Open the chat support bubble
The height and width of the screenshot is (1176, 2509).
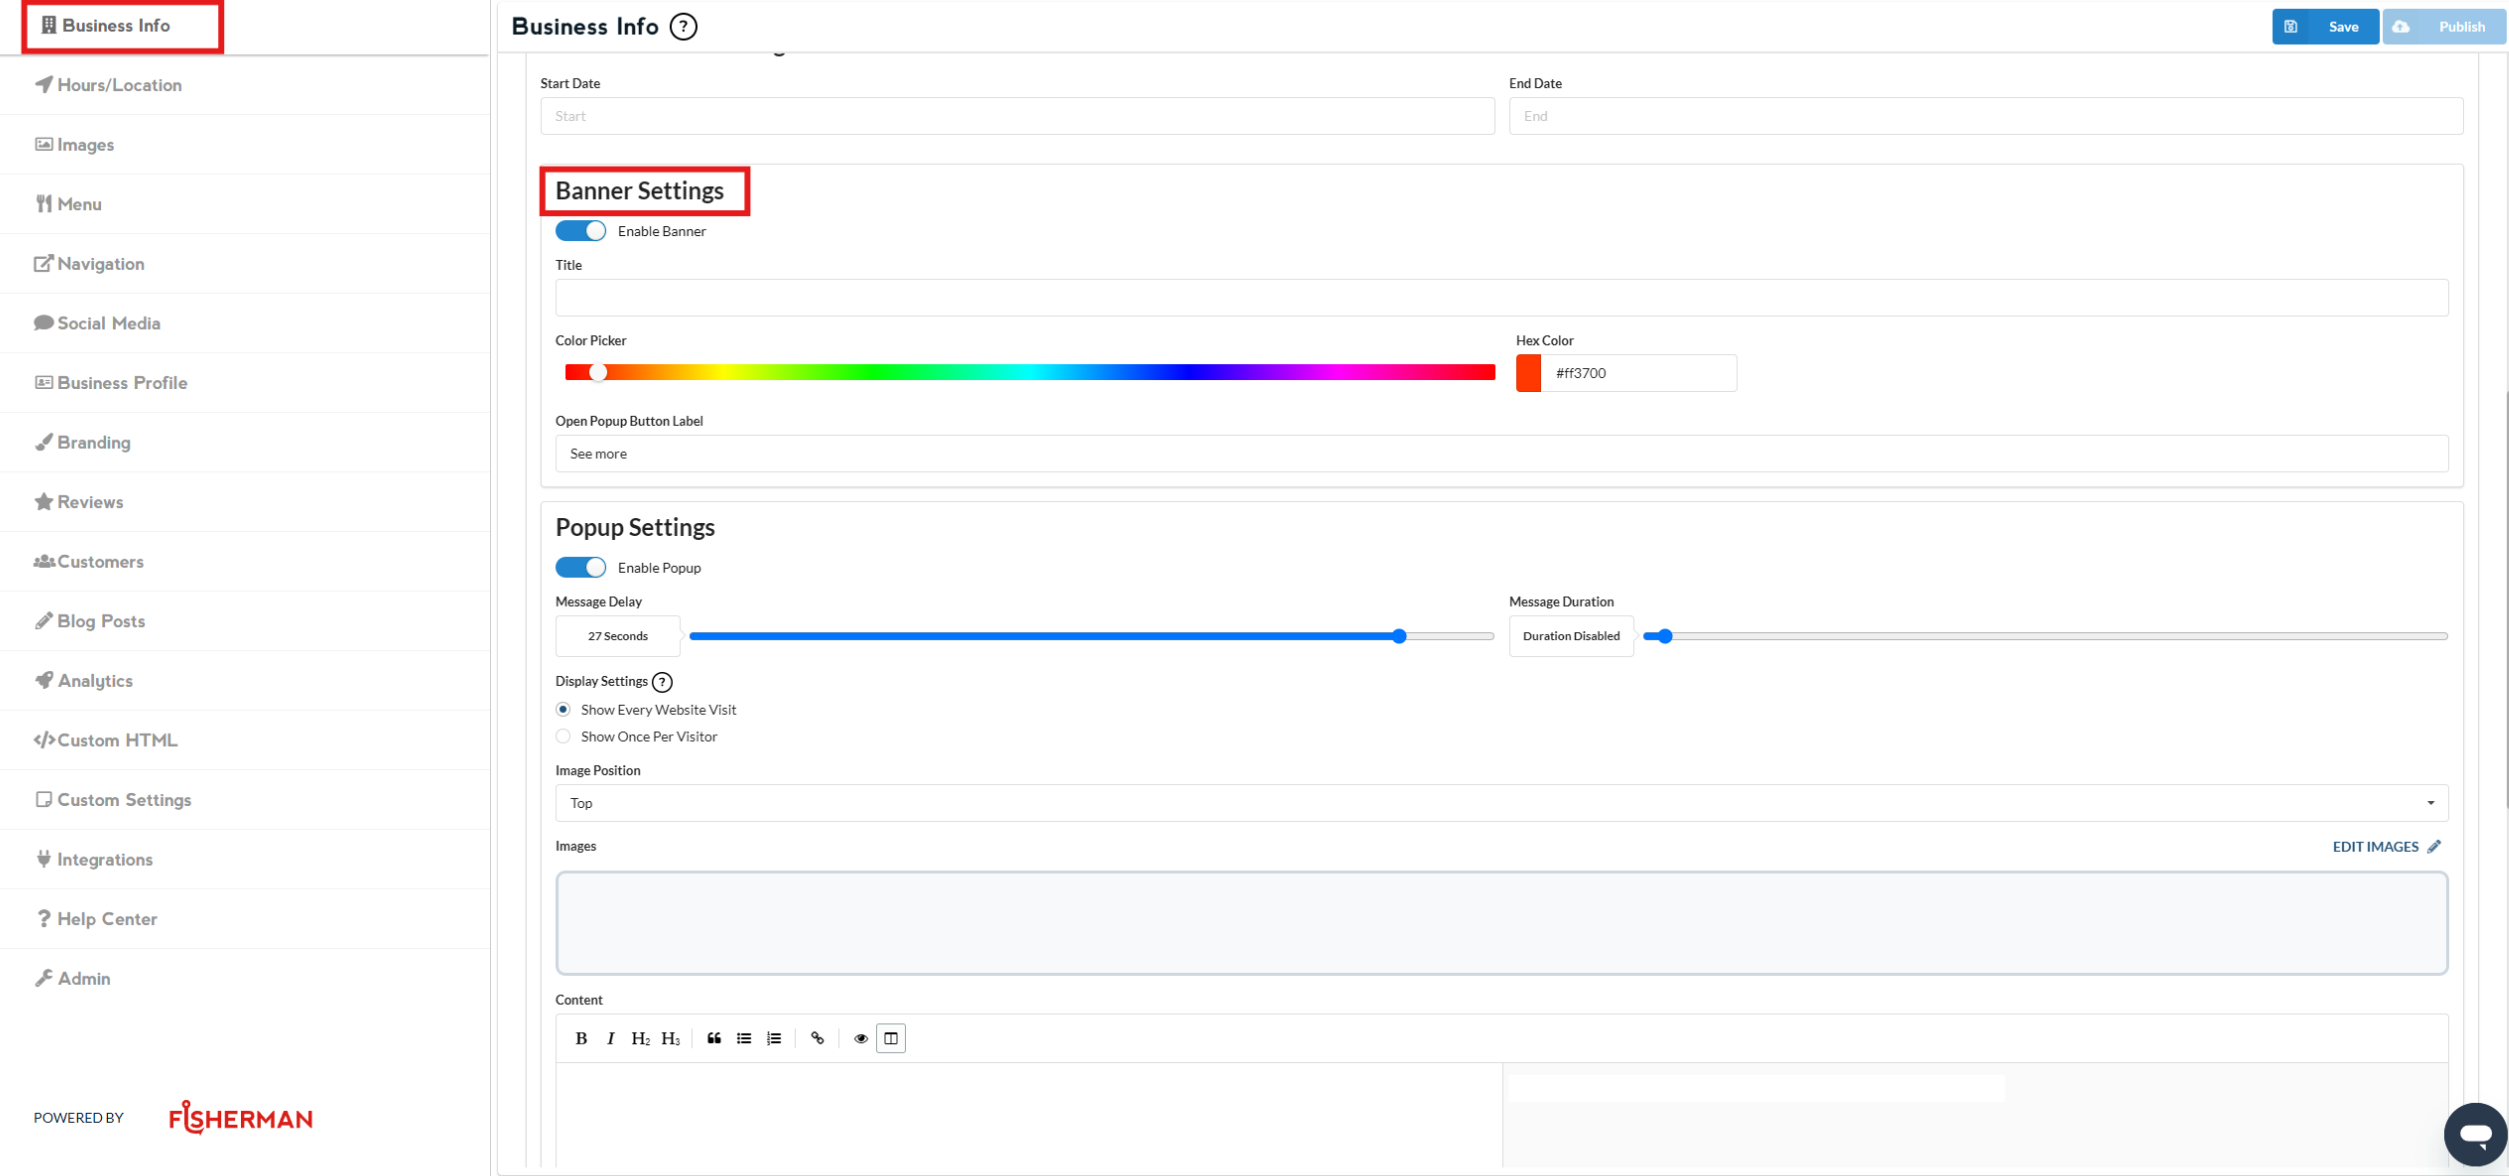coord(2474,1133)
